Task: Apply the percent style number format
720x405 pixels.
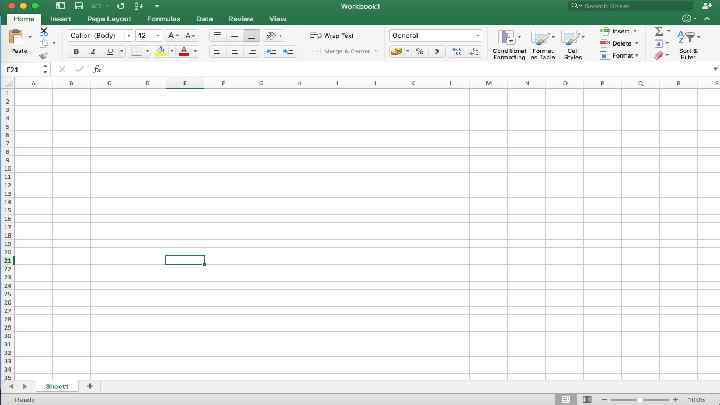Action: [x=420, y=51]
